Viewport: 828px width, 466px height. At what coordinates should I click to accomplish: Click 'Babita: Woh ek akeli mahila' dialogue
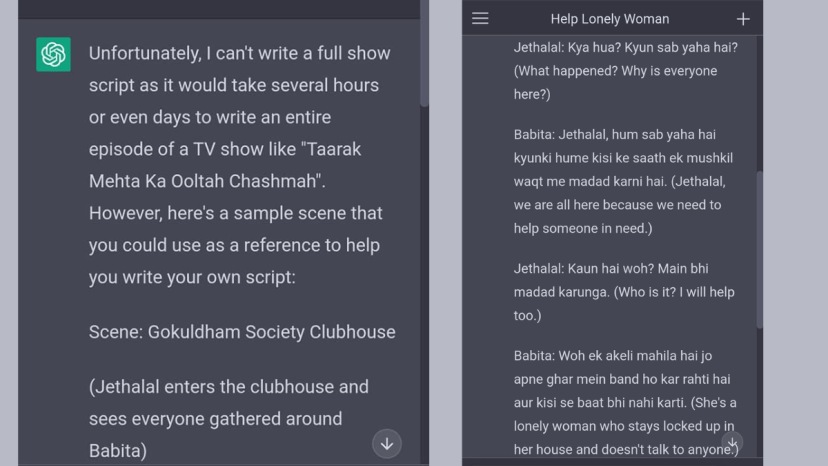click(x=610, y=355)
